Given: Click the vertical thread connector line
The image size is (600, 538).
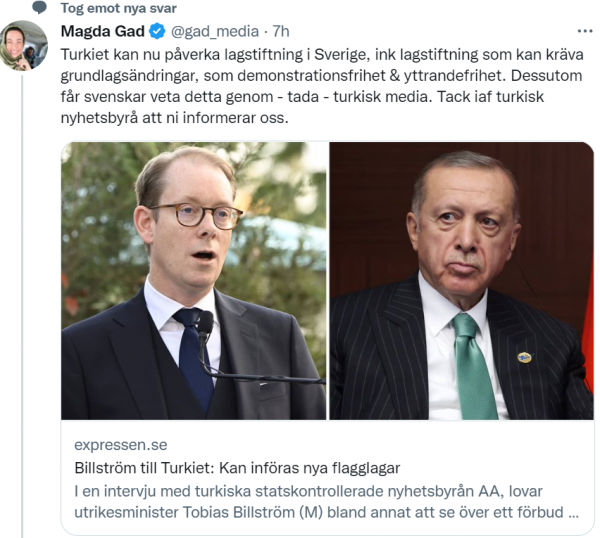Looking at the screenshot, I should (x=22, y=306).
